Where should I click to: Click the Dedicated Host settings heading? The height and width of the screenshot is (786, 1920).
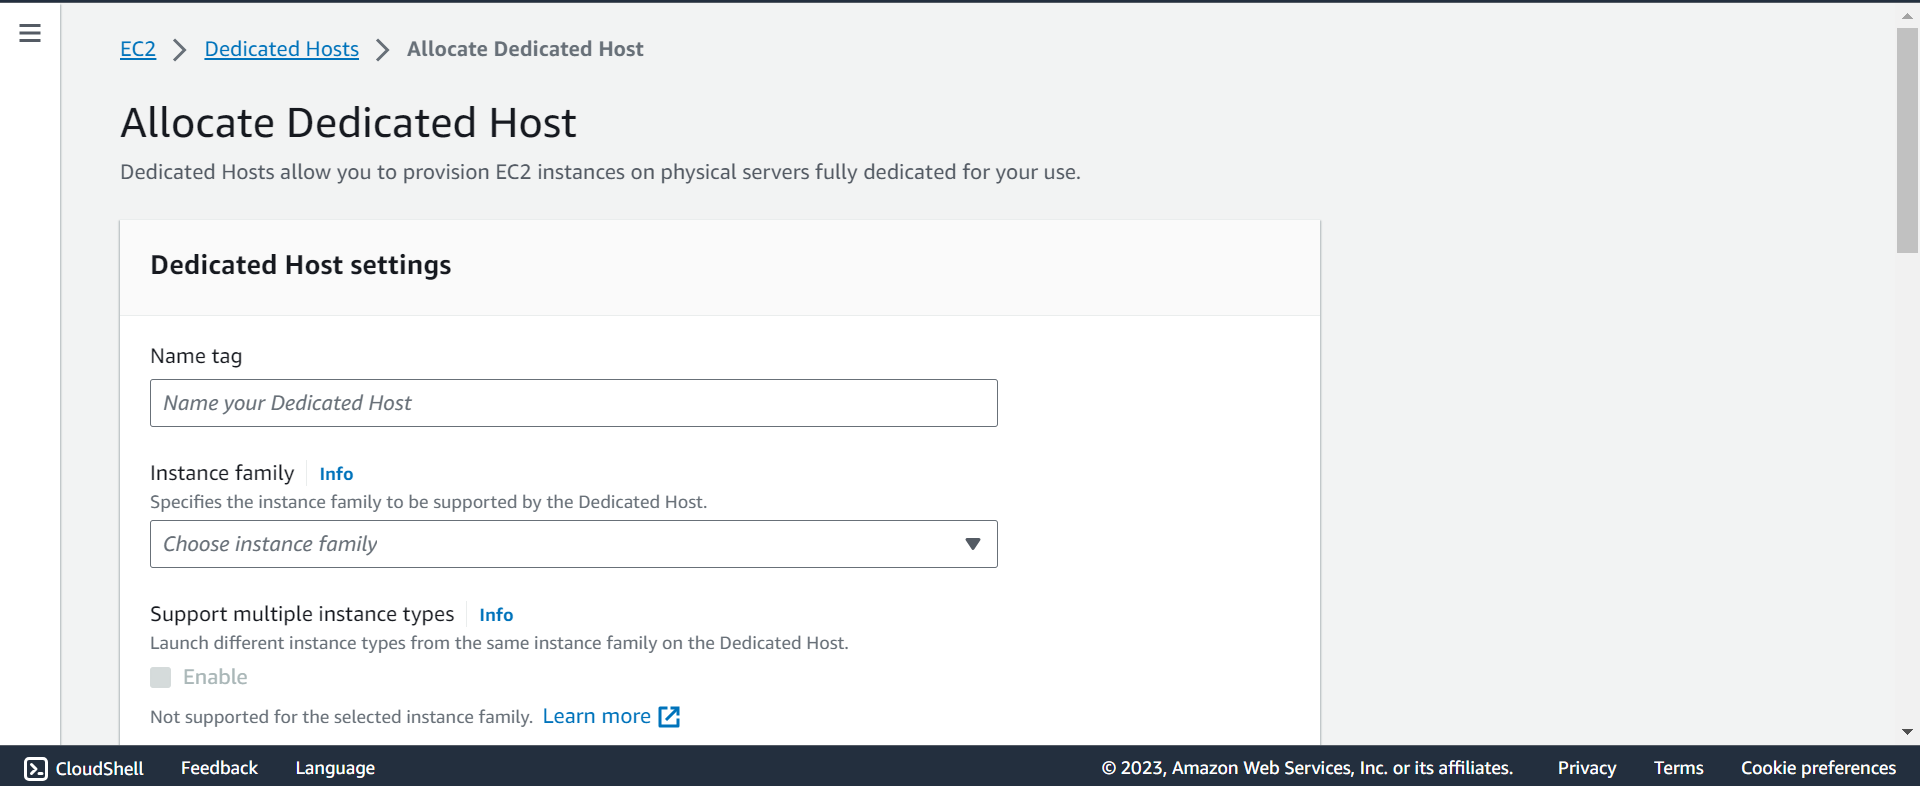301,265
